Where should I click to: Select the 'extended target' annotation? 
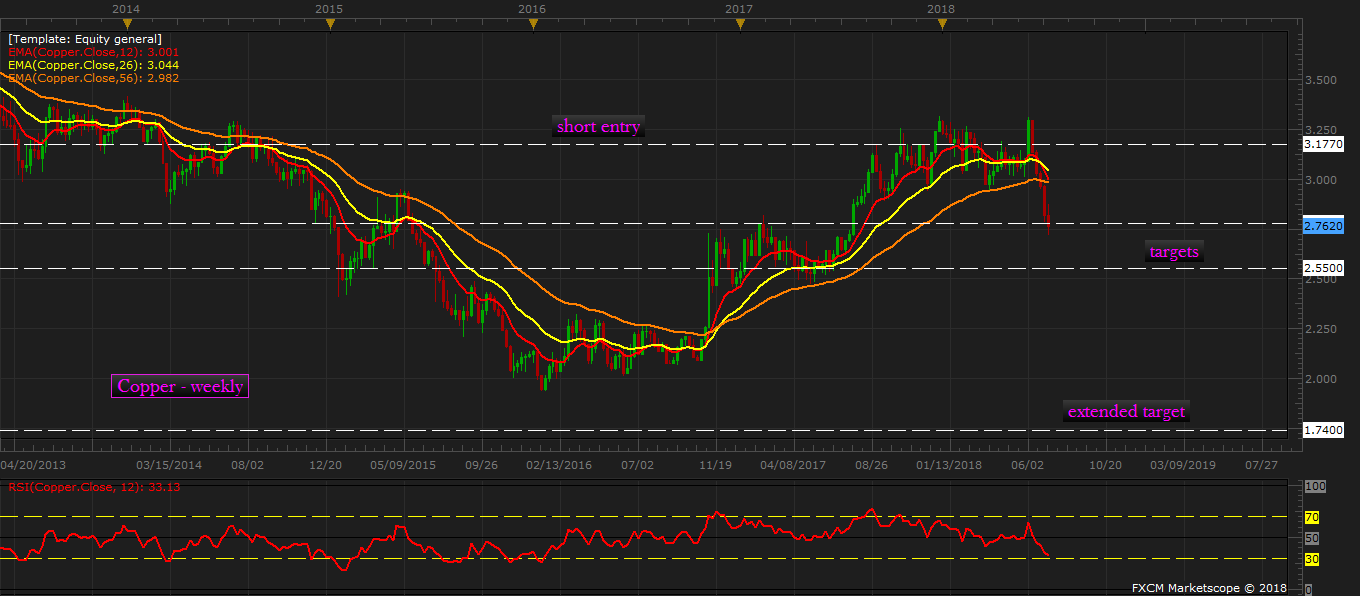tap(1126, 411)
